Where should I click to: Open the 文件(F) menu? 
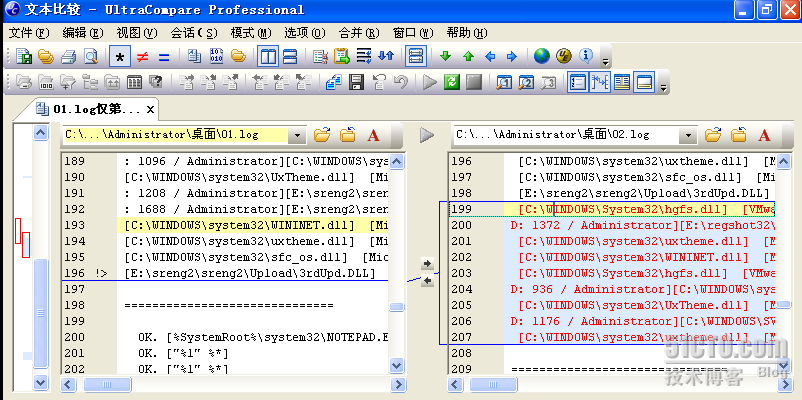29,33
